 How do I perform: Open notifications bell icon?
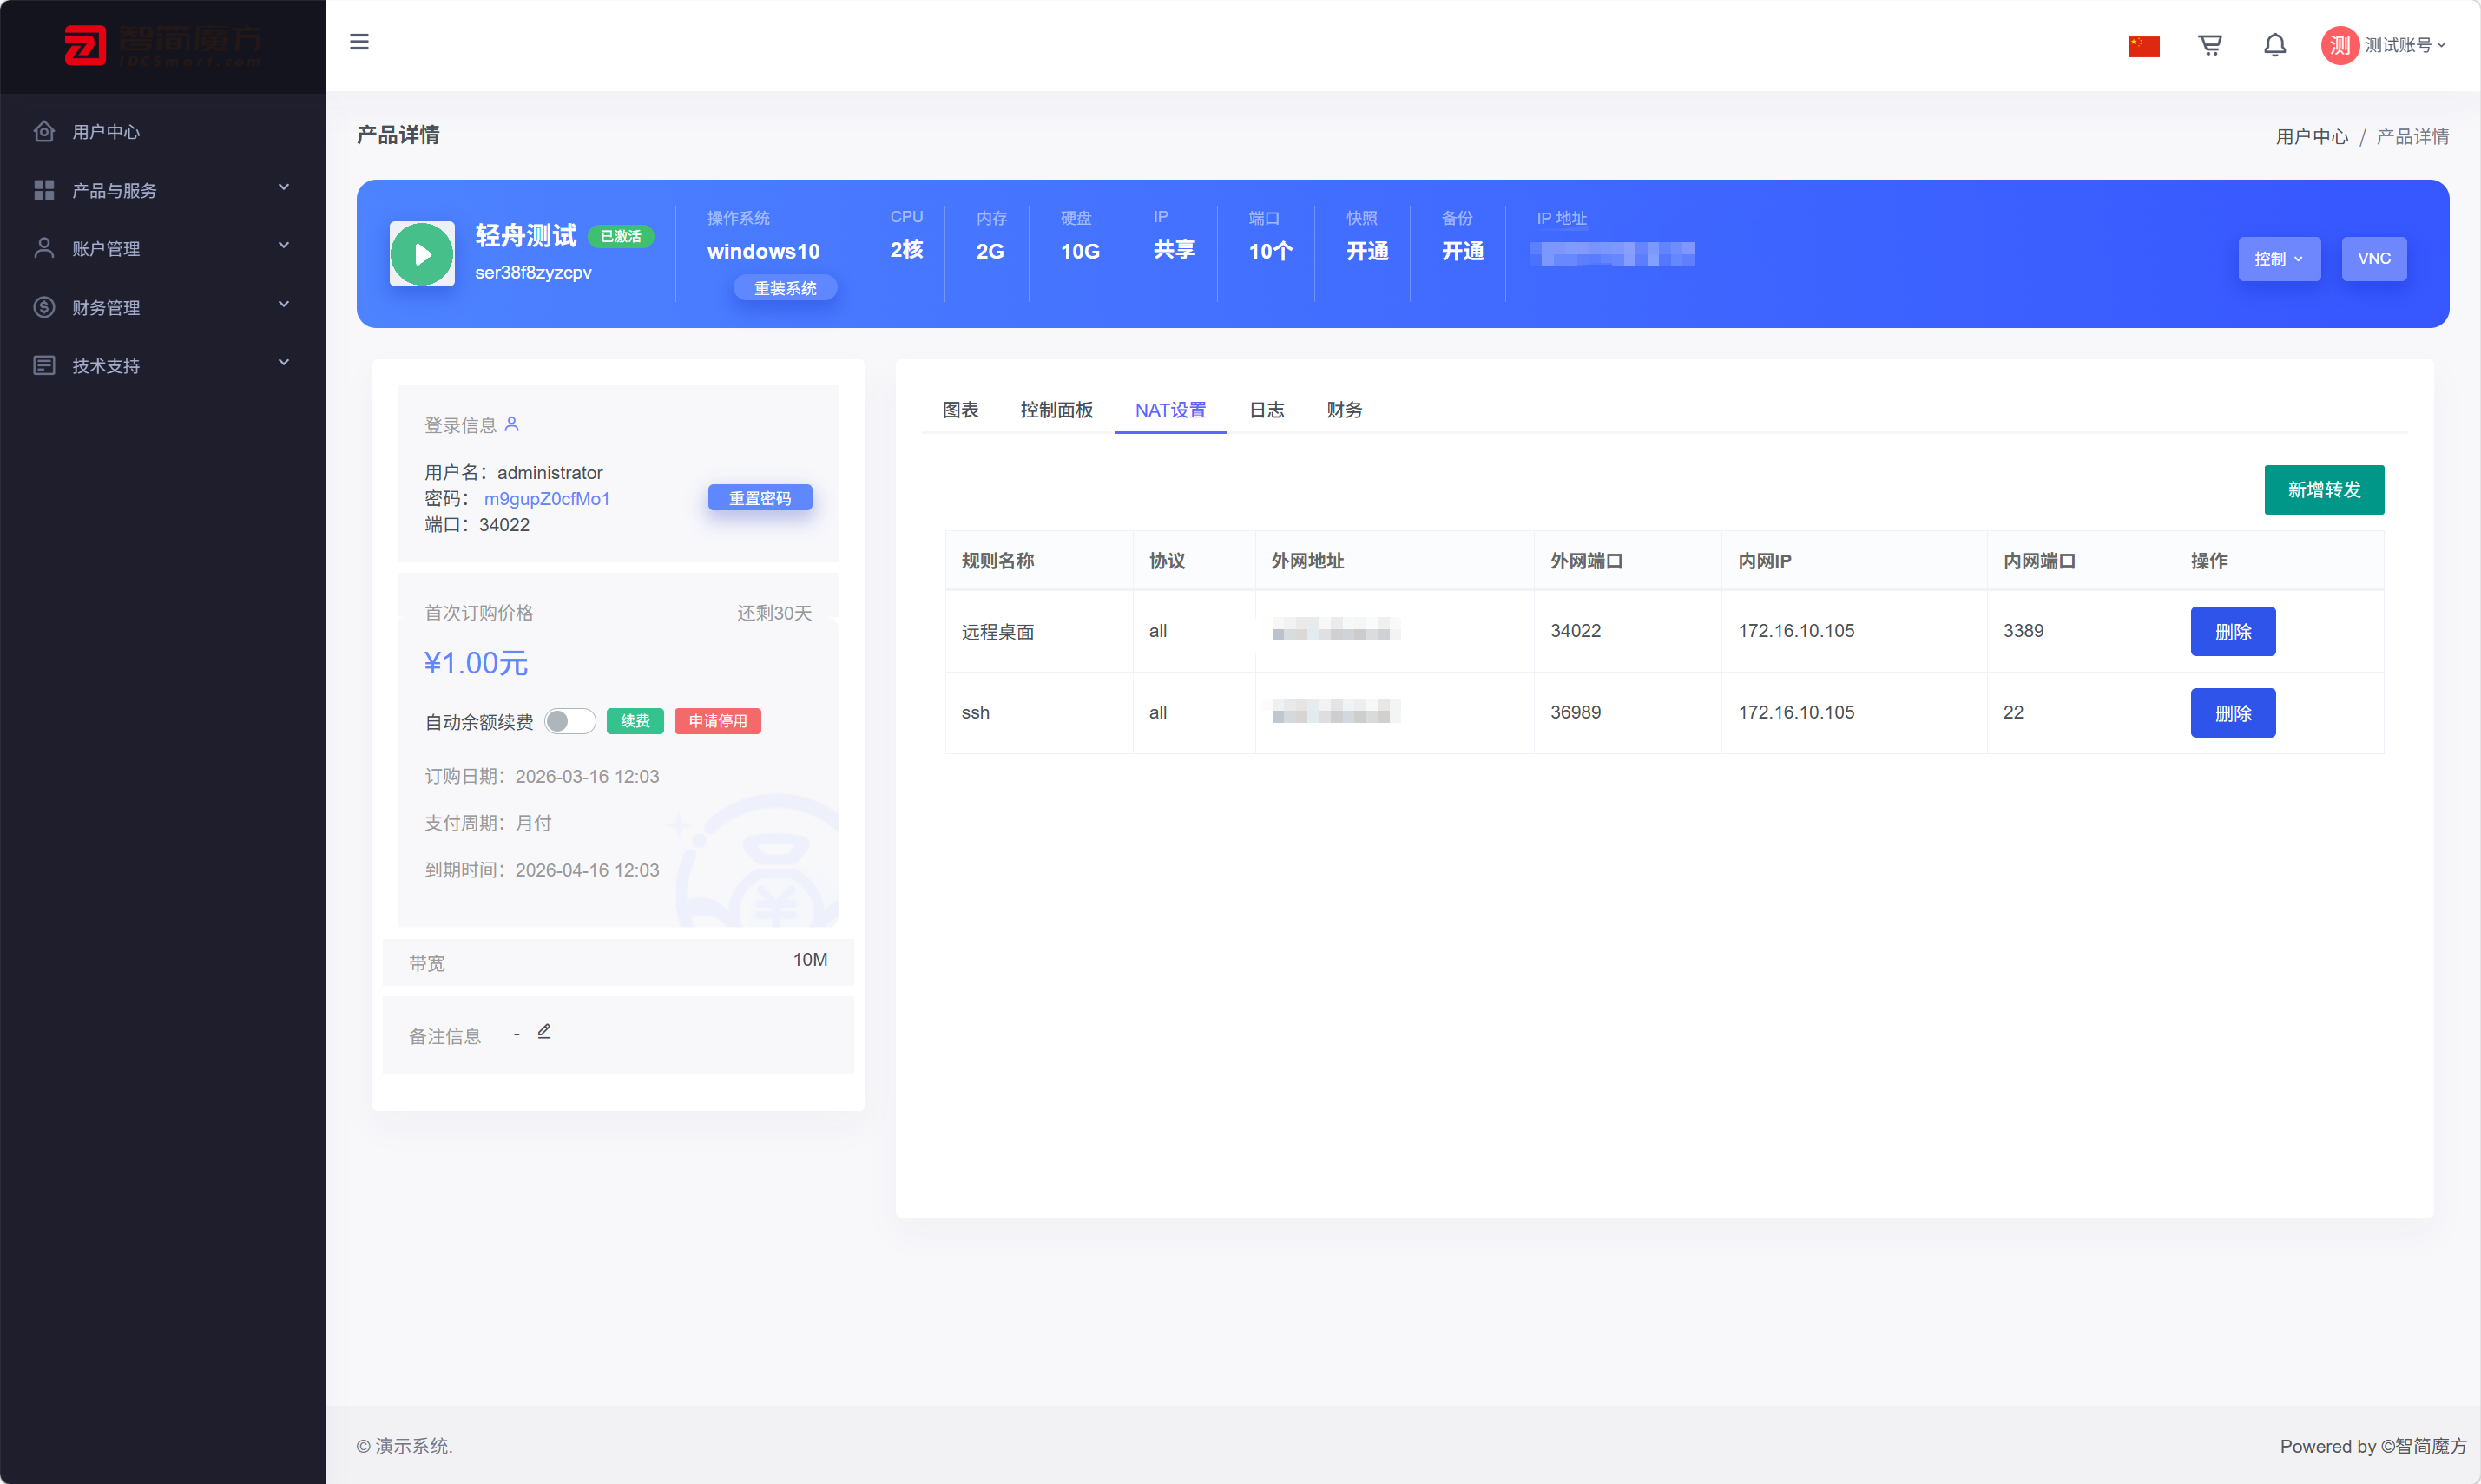(2274, 45)
